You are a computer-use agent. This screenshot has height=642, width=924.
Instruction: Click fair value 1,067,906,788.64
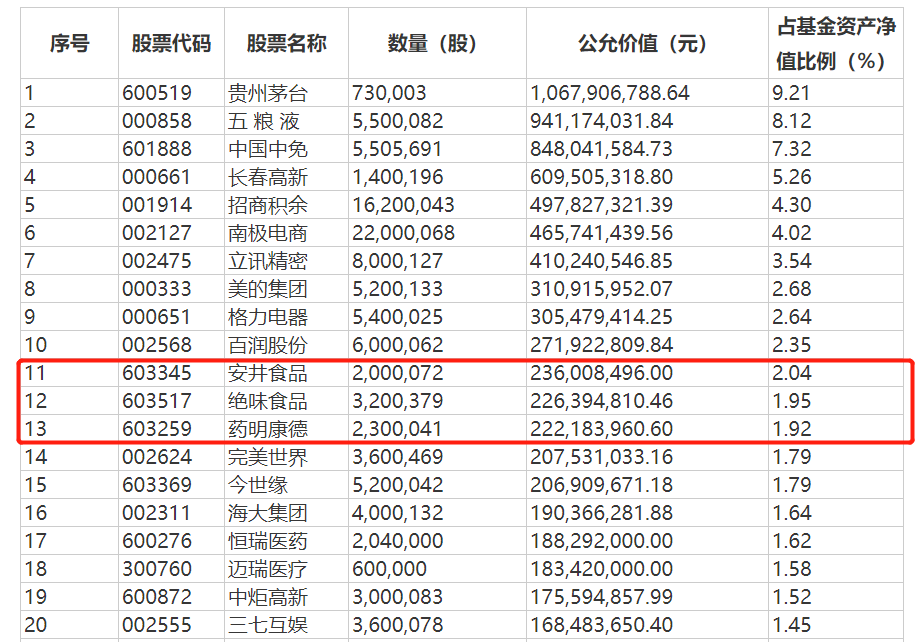click(x=609, y=93)
